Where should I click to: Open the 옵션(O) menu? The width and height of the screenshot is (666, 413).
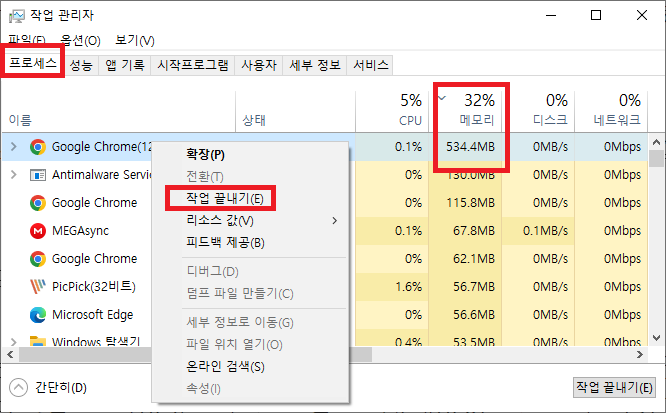(x=80, y=40)
